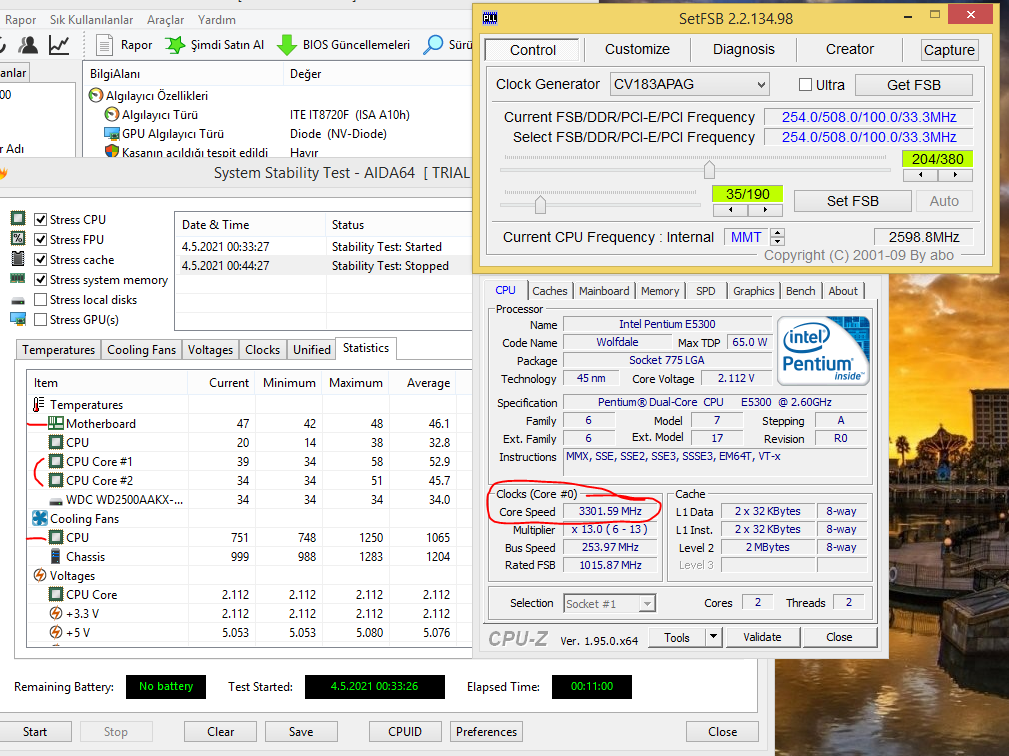The width and height of the screenshot is (1009, 756).
Task: Uncheck Stress system memory checkbox
Action: click(x=41, y=279)
